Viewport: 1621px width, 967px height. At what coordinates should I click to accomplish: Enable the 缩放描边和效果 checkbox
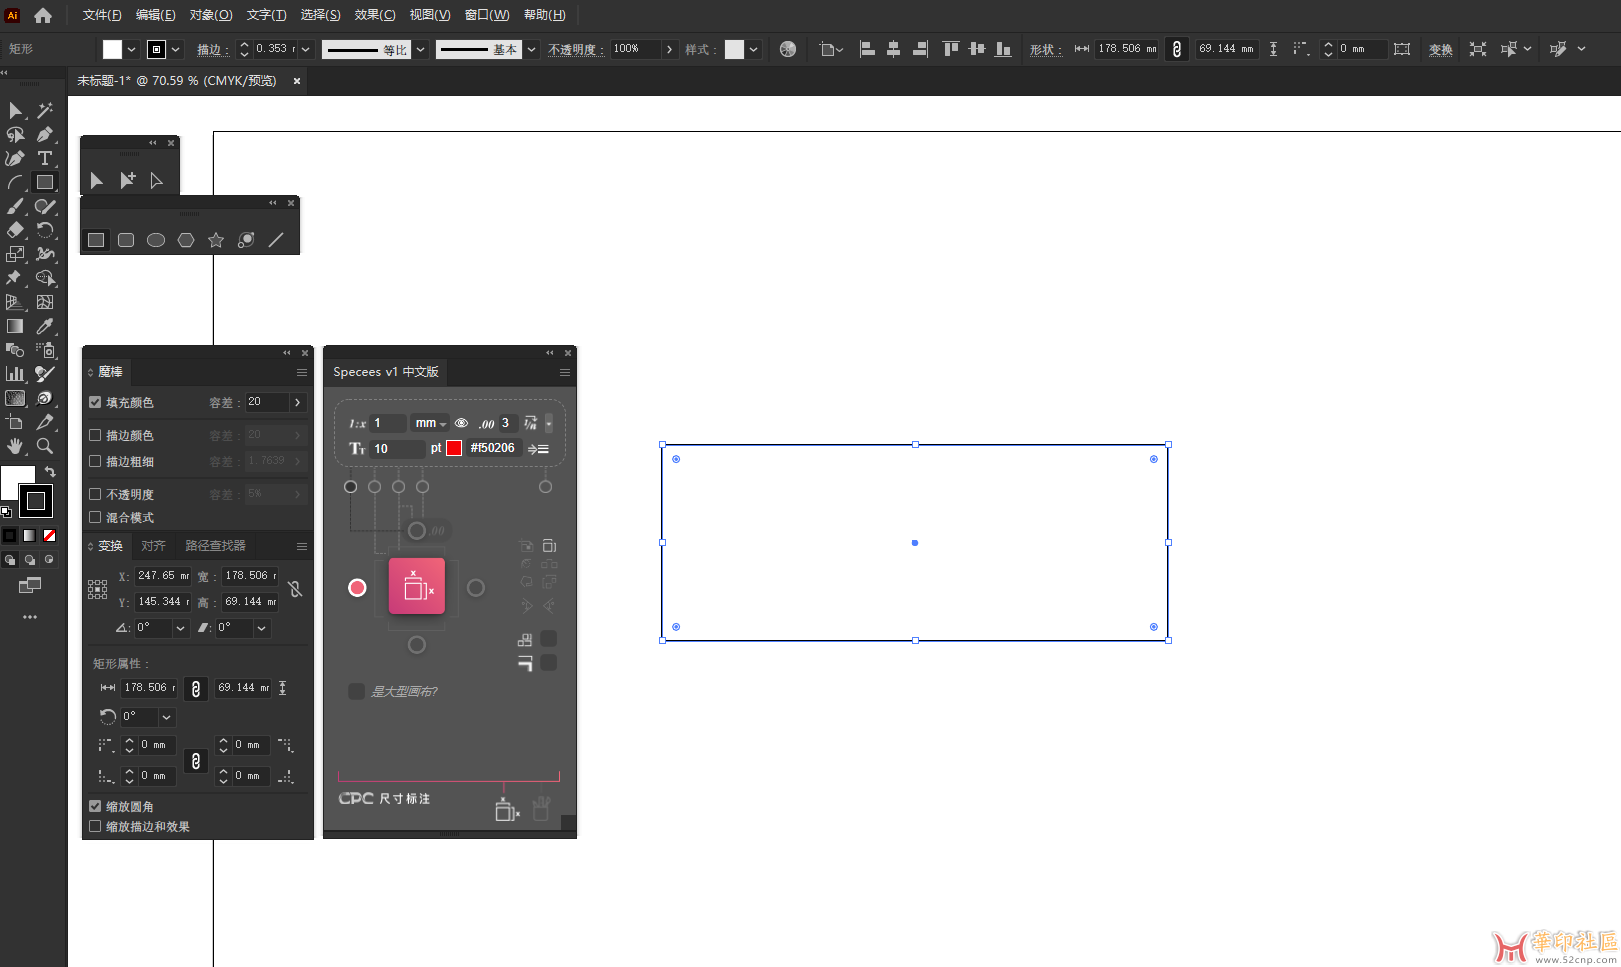(x=95, y=826)
